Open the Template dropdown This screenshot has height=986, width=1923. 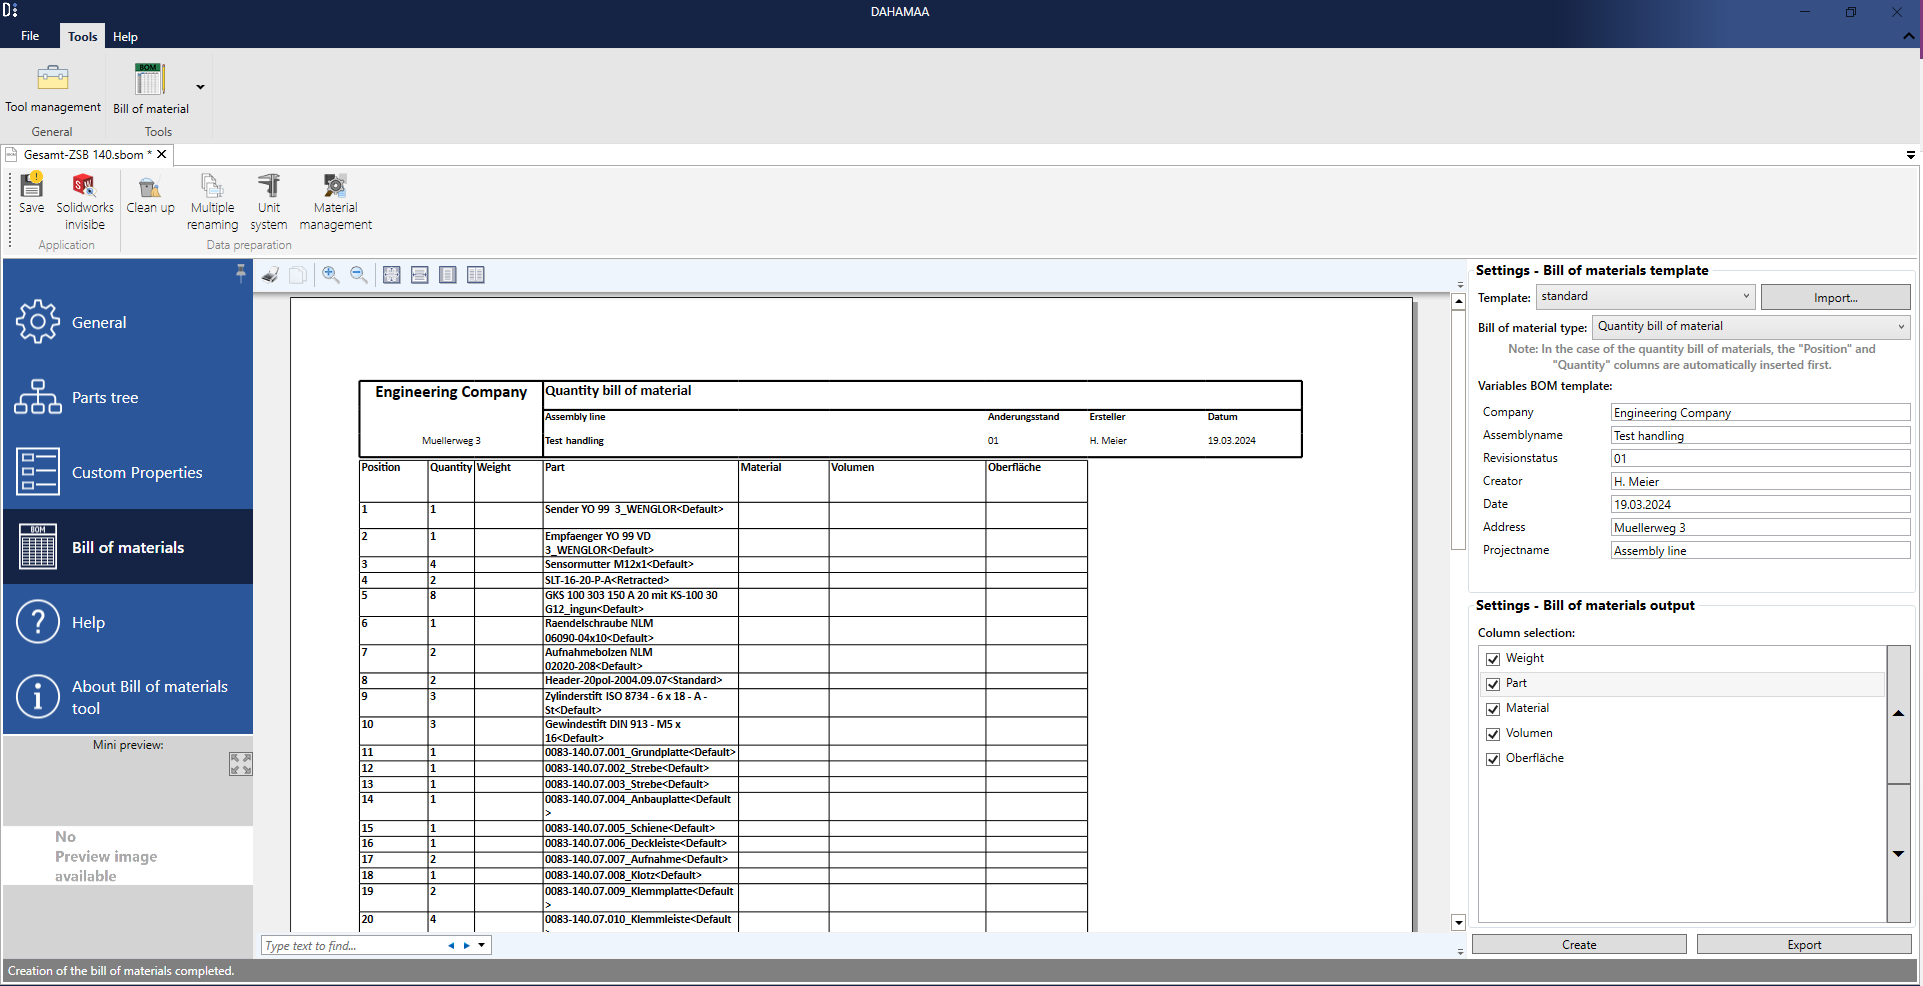1645,297
